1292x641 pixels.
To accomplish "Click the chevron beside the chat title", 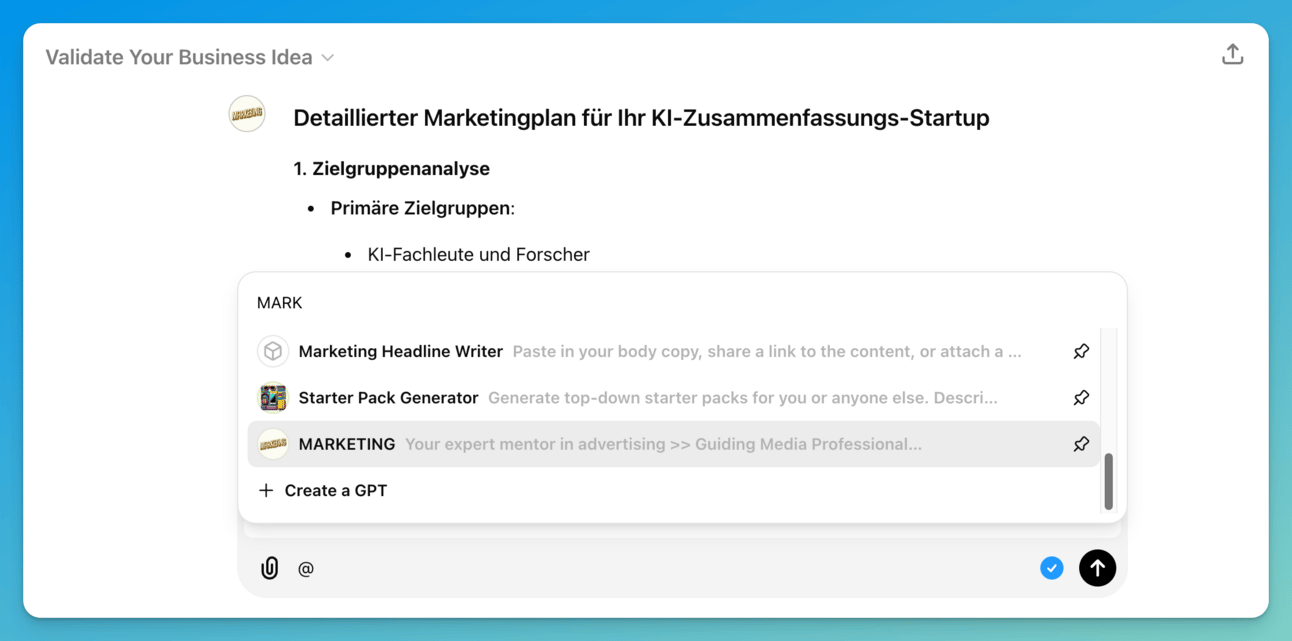I will [x=328, y=58].
